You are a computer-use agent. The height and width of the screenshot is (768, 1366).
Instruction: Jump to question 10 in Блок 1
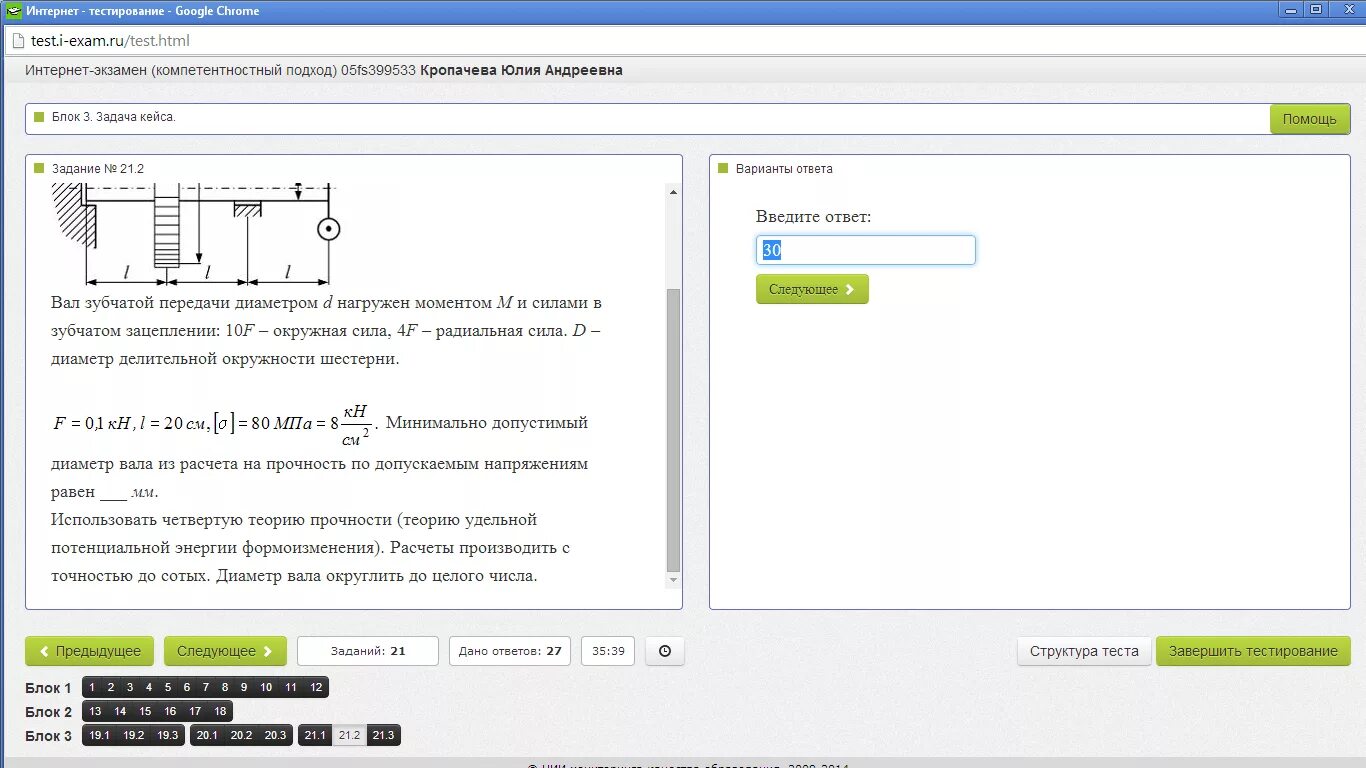coord(266,687)
